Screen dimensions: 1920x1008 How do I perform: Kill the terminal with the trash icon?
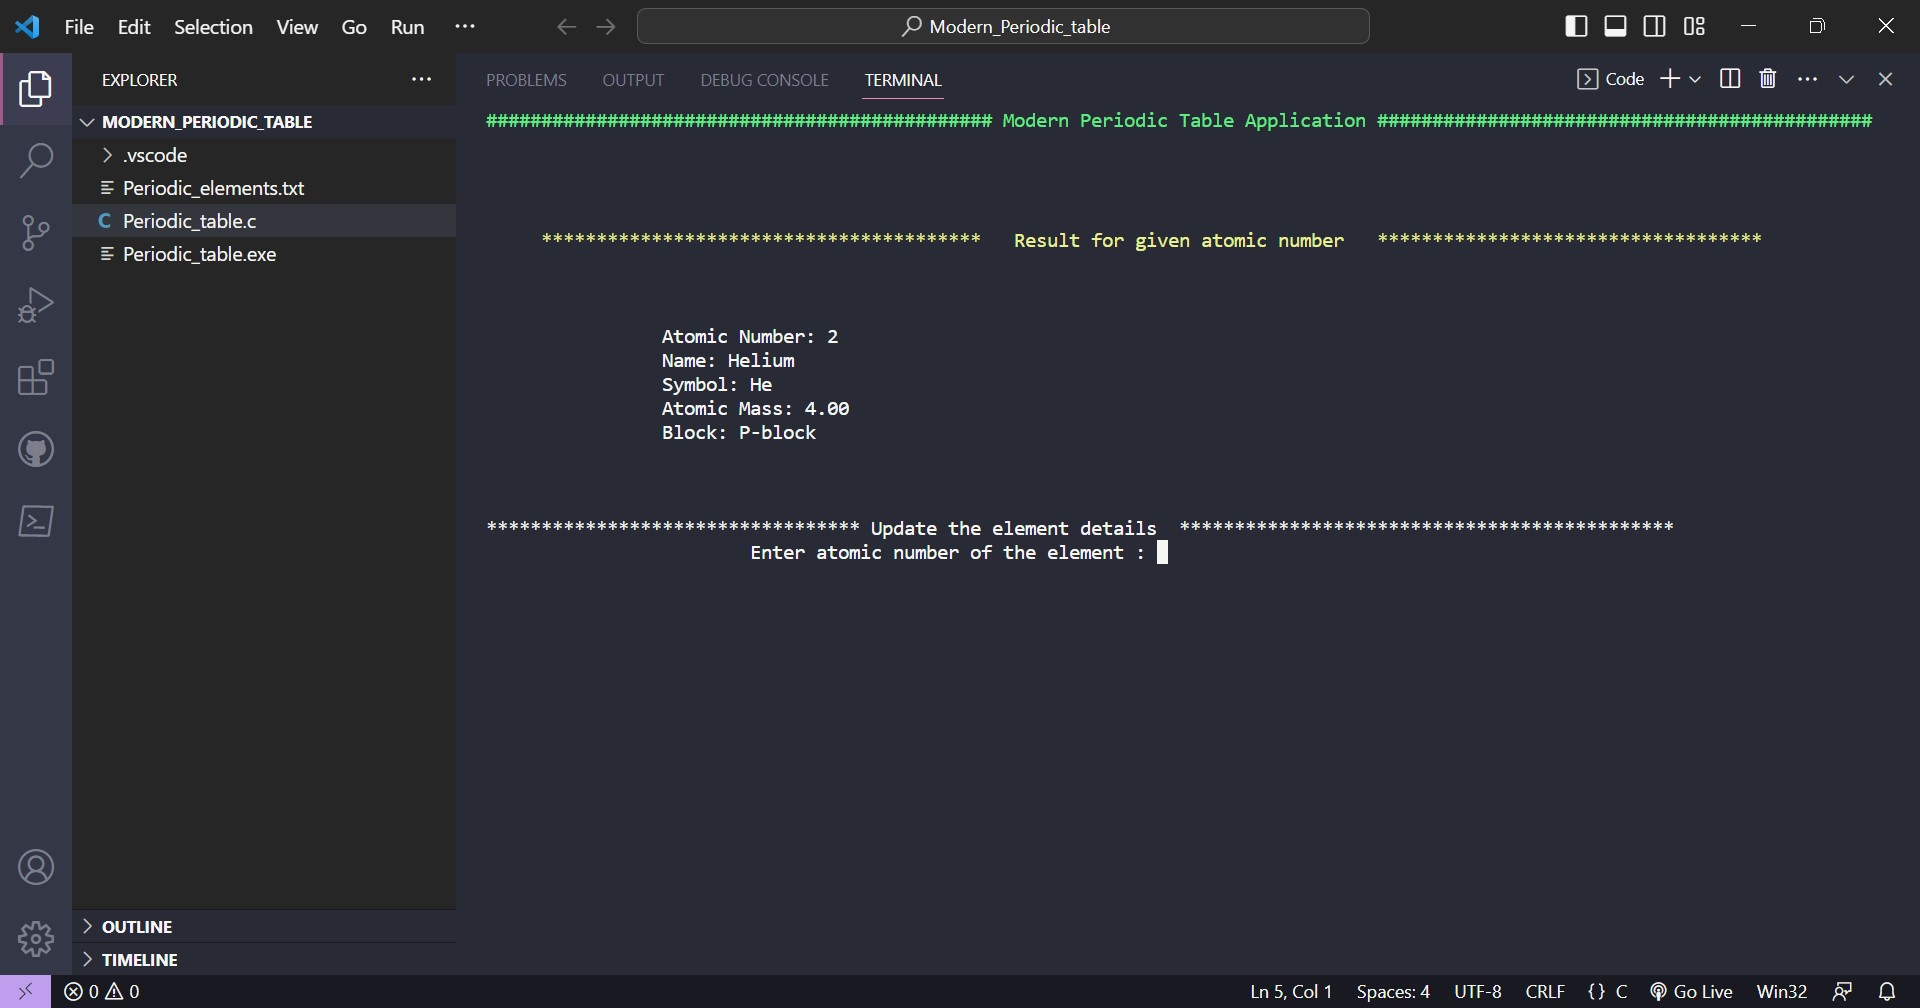coord(1768,78)
